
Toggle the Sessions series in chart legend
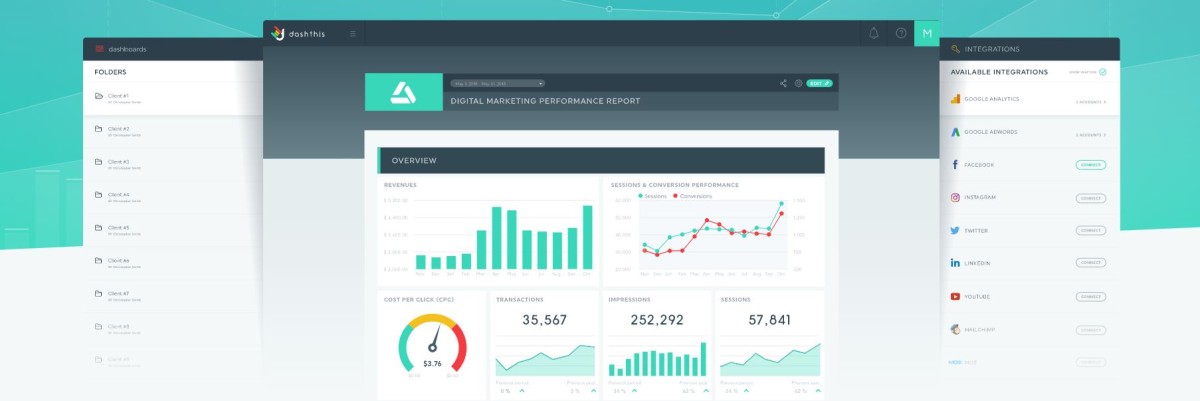pos(654,196)
